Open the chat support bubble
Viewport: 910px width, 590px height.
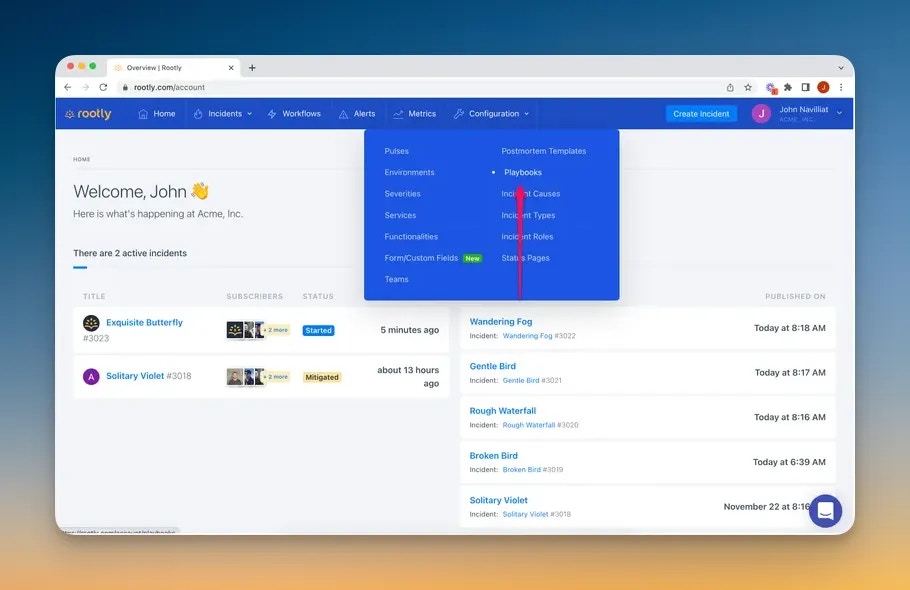pyautogui.click(x=825, y=511)
